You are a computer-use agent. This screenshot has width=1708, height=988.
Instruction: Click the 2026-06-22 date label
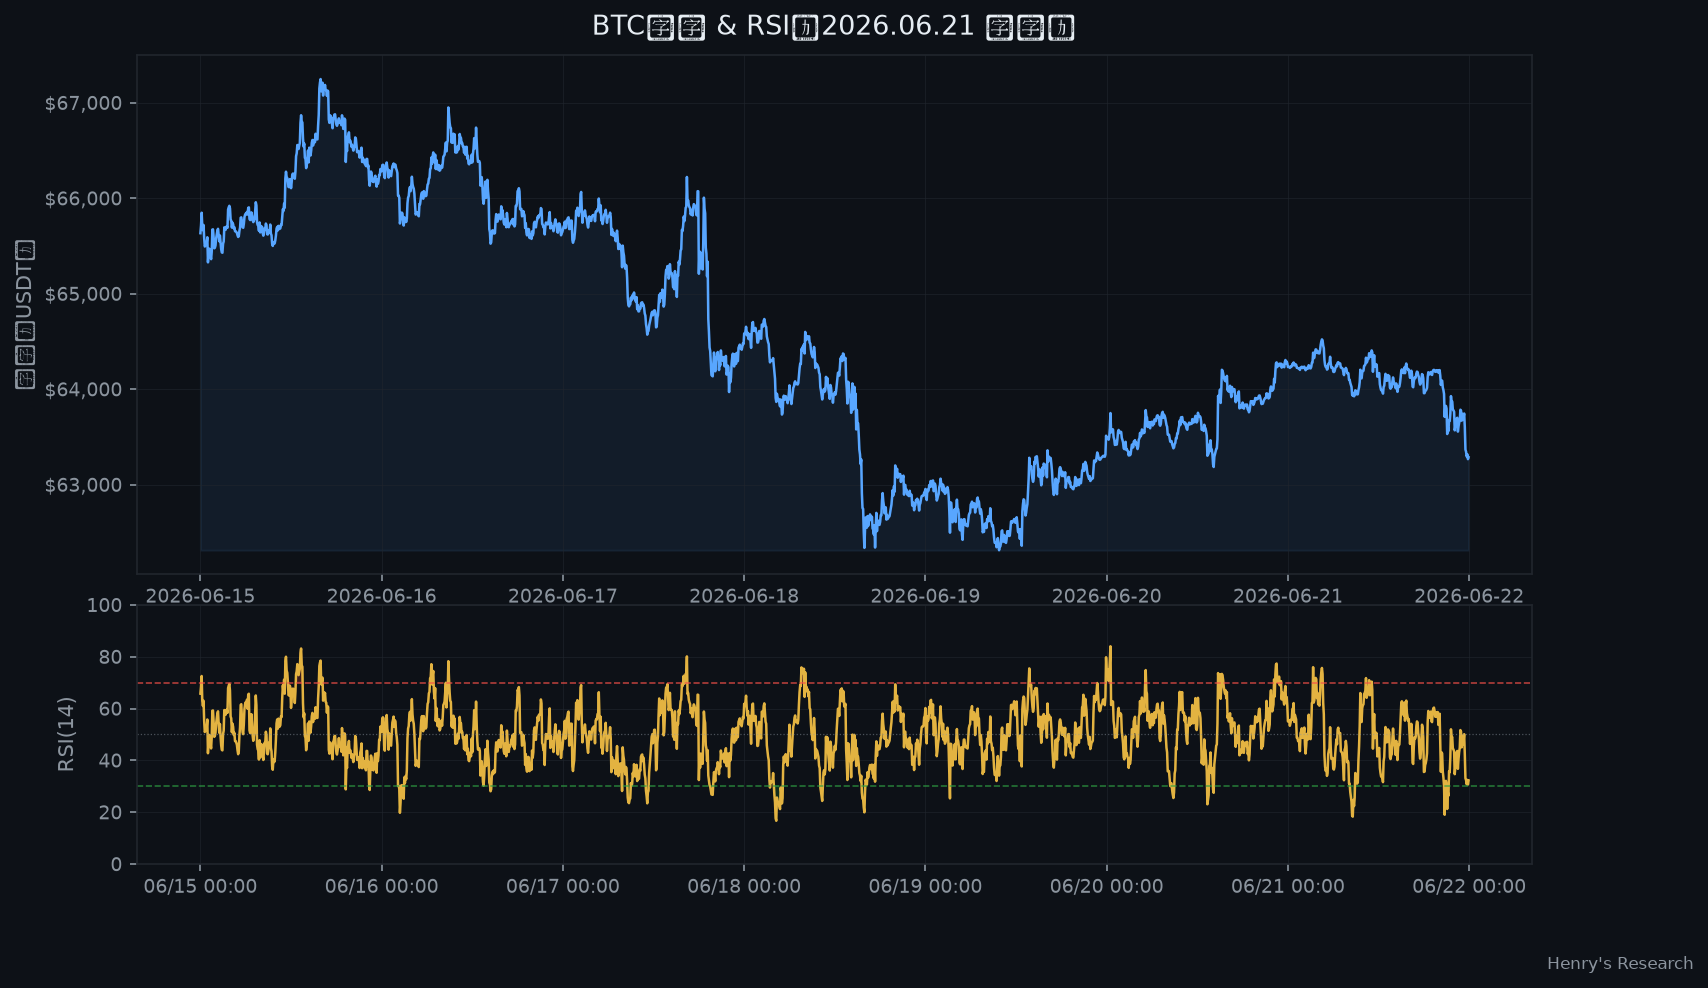[1469, 596]
